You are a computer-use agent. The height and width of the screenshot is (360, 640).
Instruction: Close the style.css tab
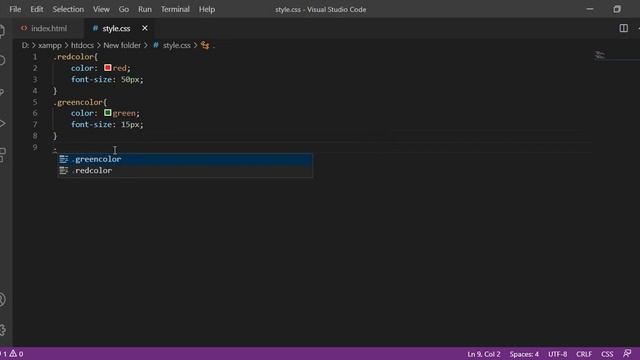point(145,28)
